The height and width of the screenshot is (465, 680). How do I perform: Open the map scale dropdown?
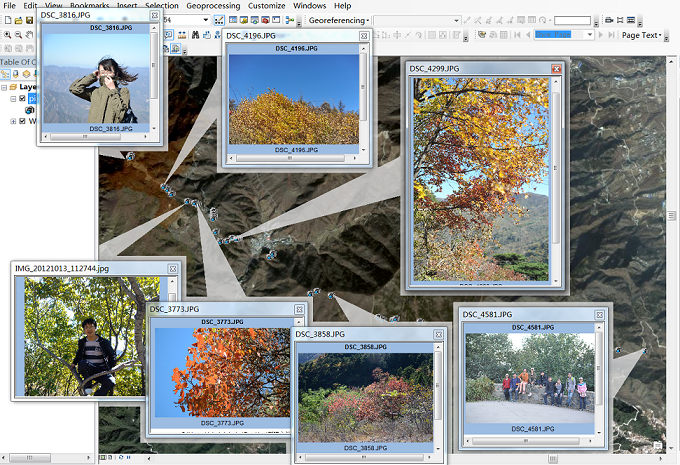point(206,20)
